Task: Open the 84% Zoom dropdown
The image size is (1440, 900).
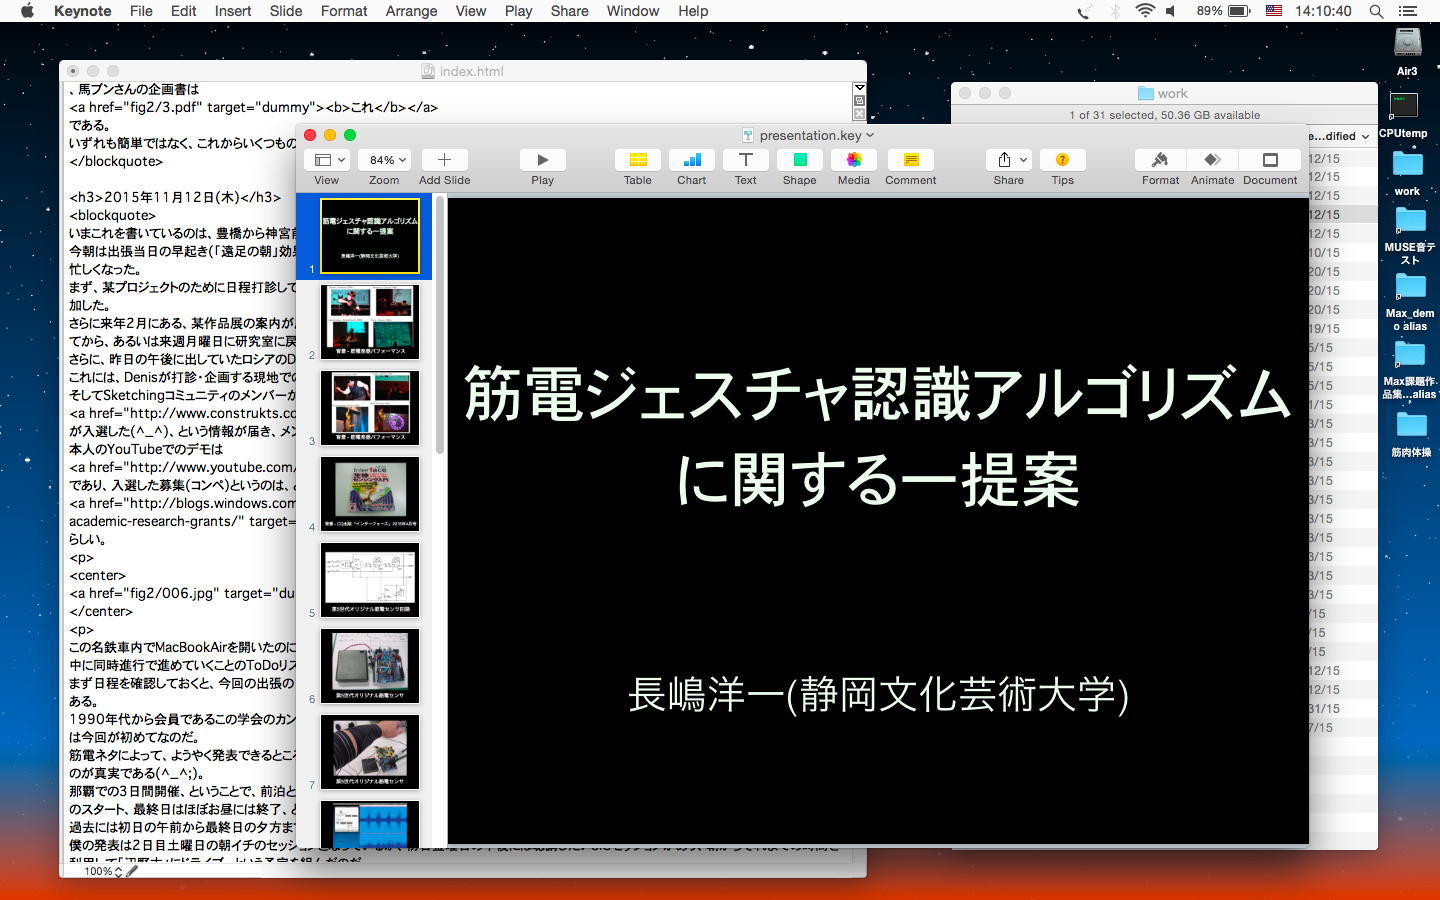Action: pos(387,160)
